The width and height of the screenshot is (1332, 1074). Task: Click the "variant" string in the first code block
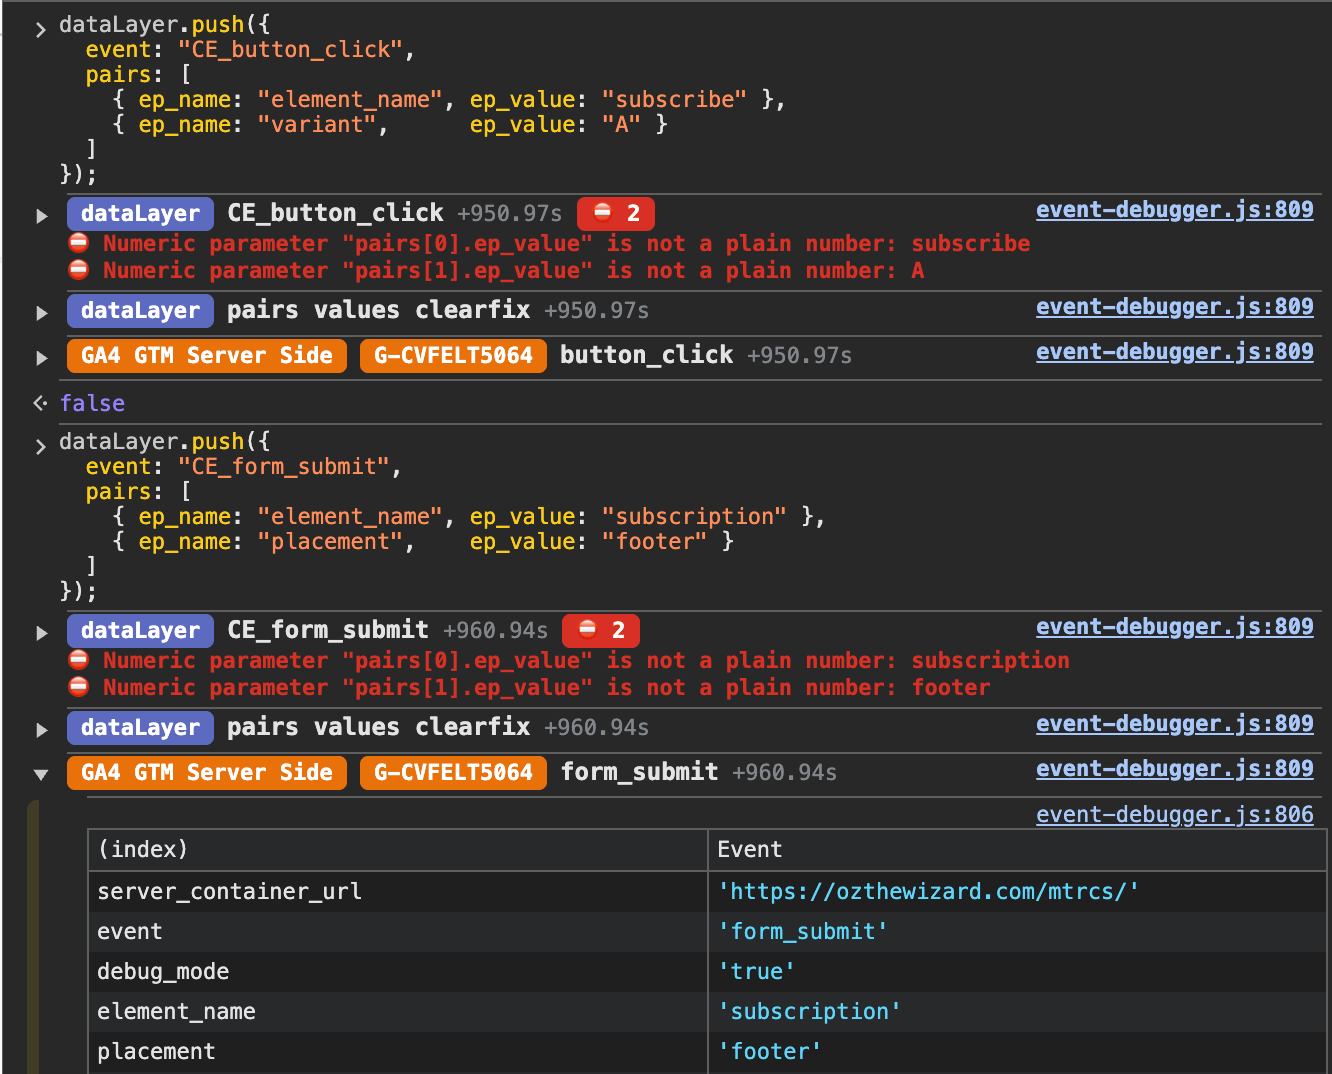coord(317,125)
